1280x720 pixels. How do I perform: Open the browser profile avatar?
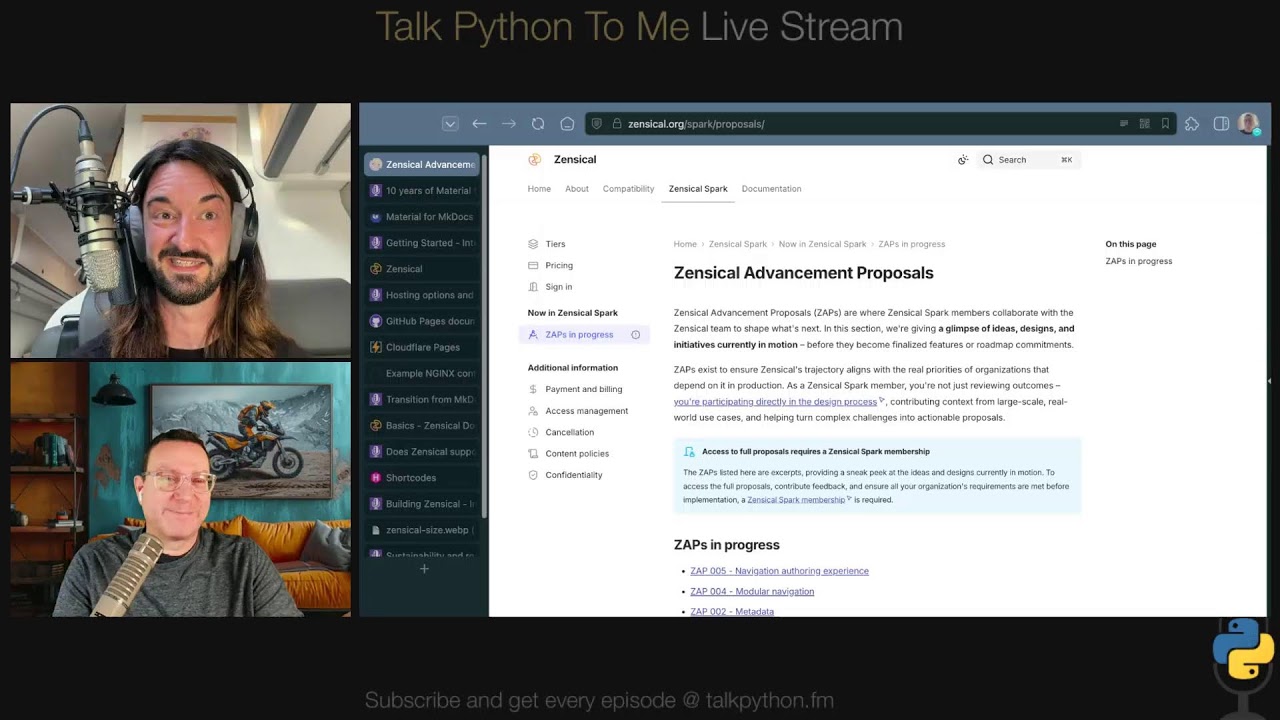point(1248,123)
